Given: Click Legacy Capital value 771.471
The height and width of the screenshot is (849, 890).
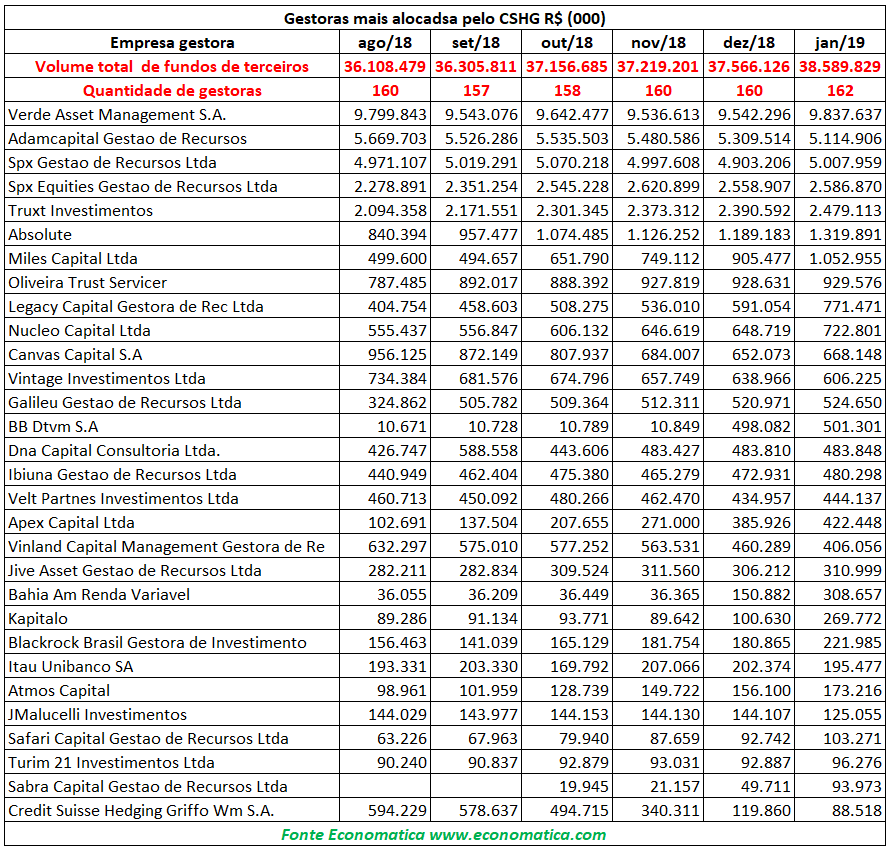Looking at the screenshot, I should [x=852, y=306].
